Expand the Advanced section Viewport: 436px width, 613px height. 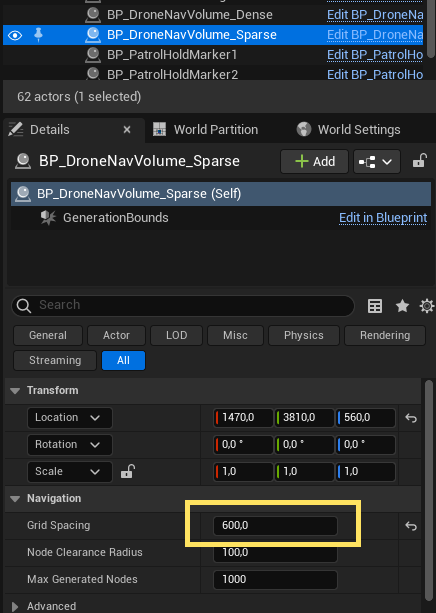tap(15, 607)
